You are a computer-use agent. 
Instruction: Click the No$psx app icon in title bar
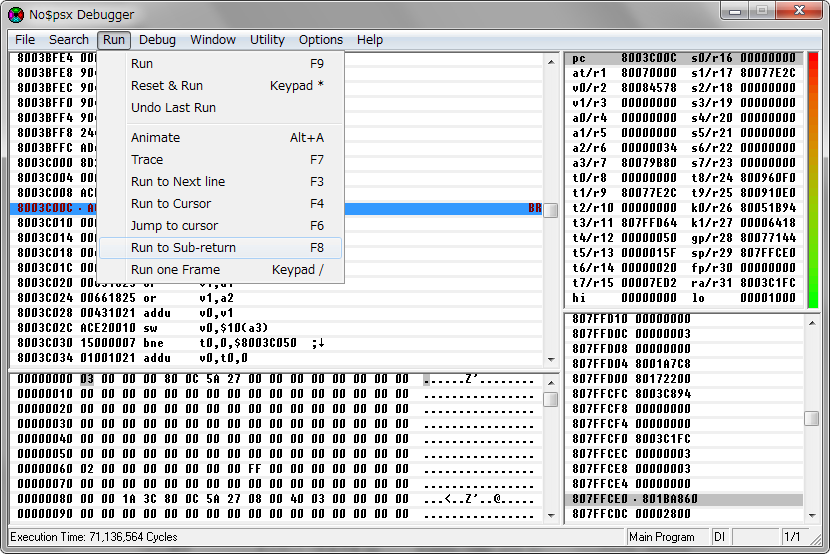click(x=16, y=14)
